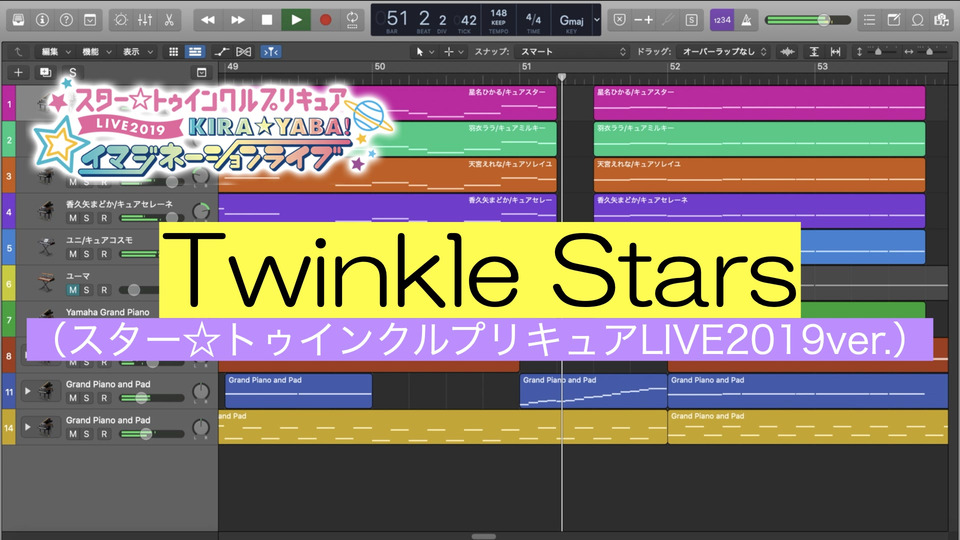Solo track 14 Grand Piano and Pad
This screenshot has height=540, width=960.
pyautogui.click(x=86, y=434)
